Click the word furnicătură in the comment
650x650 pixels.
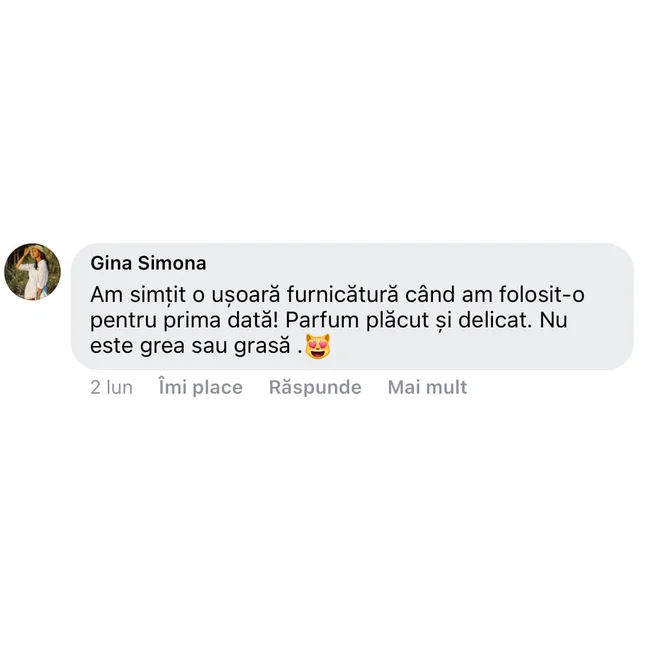(342, 295)
